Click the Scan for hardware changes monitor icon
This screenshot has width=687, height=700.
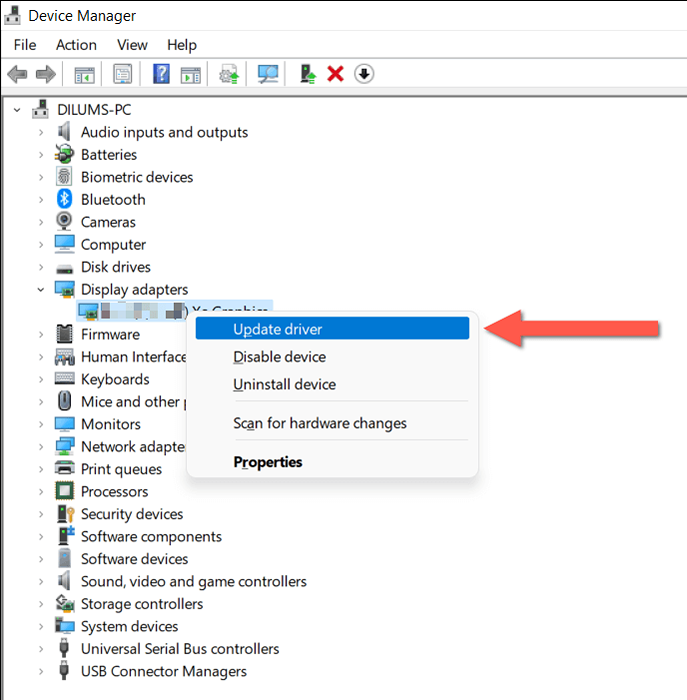(268, 74)
